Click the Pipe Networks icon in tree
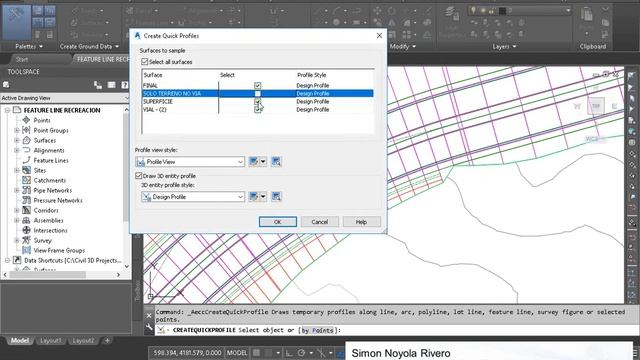Screen dimensions: 640x360 click(27, 190)
